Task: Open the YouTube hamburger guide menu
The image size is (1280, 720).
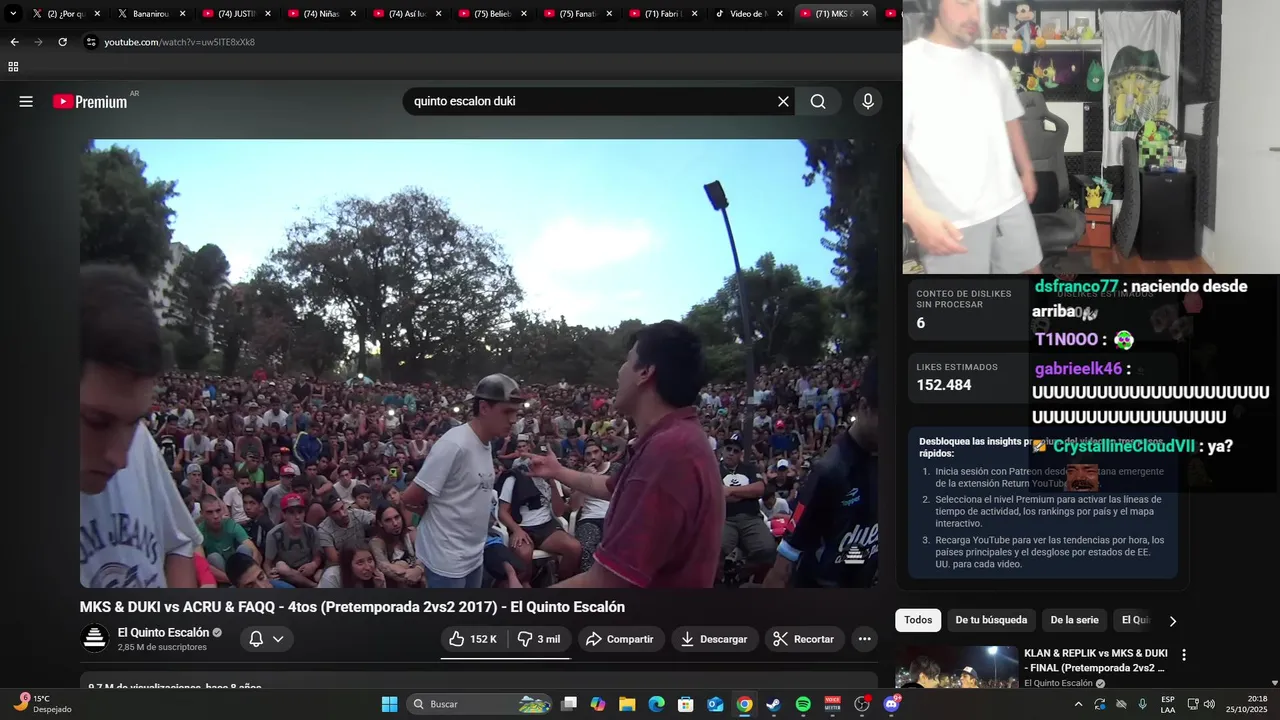Action: (x=26, y=101)
